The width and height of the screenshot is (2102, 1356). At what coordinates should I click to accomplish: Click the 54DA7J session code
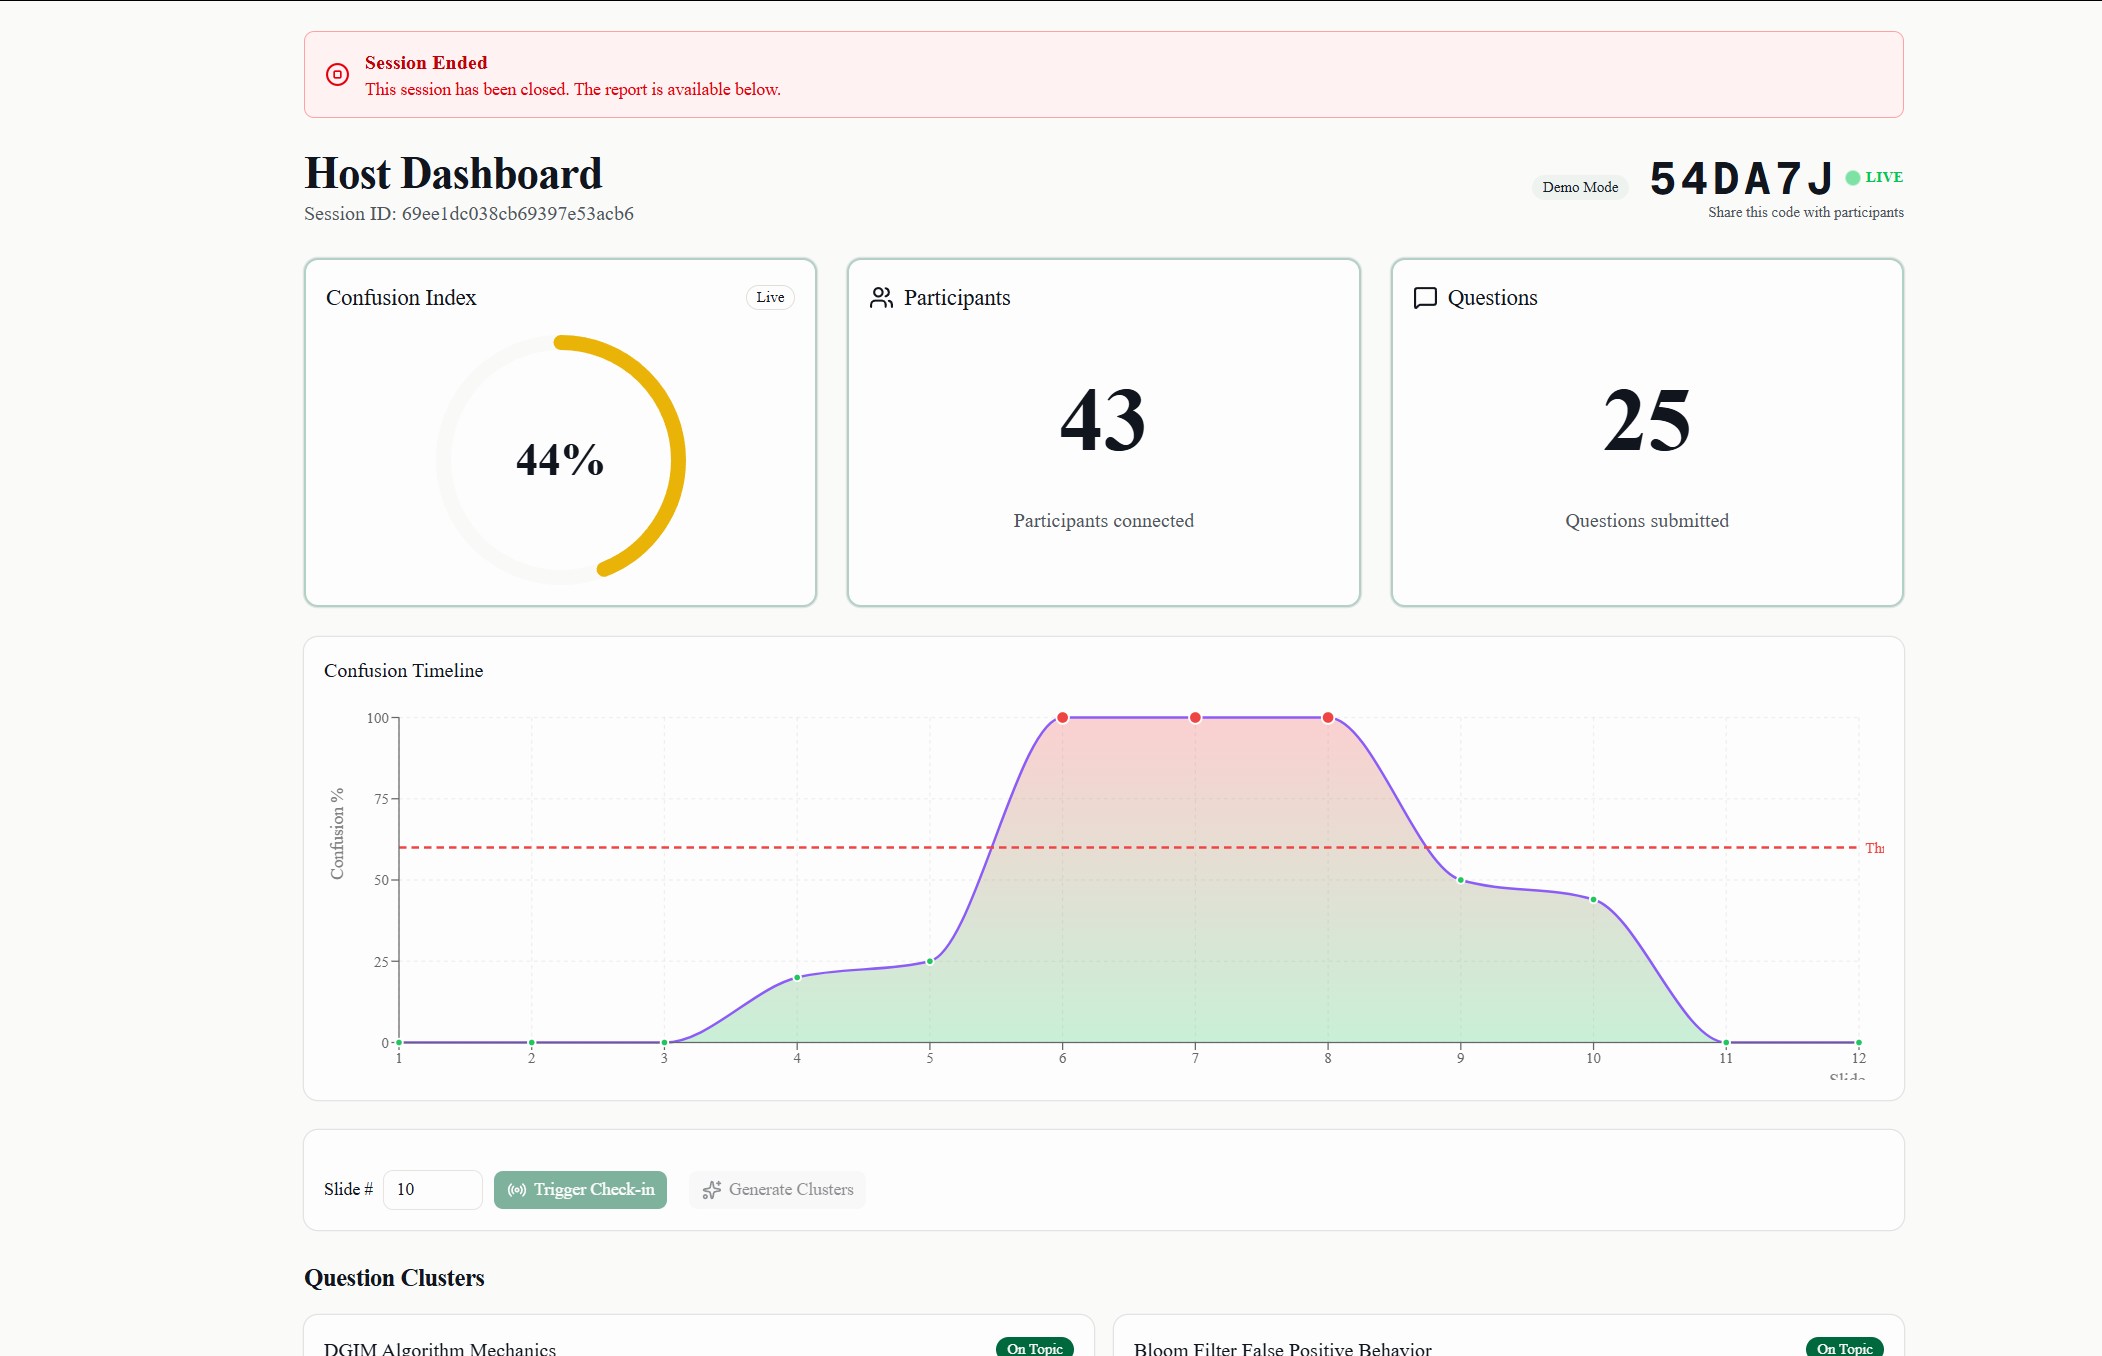coord(1740,180)
